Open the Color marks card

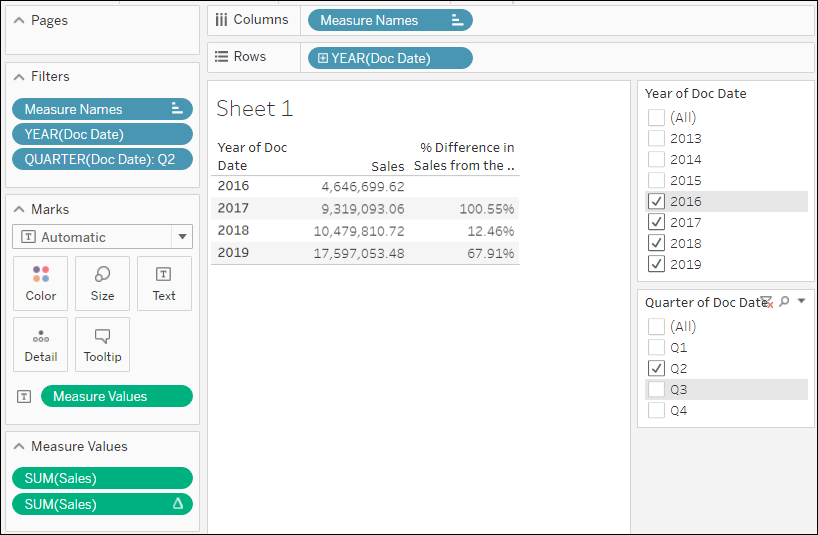41,283
